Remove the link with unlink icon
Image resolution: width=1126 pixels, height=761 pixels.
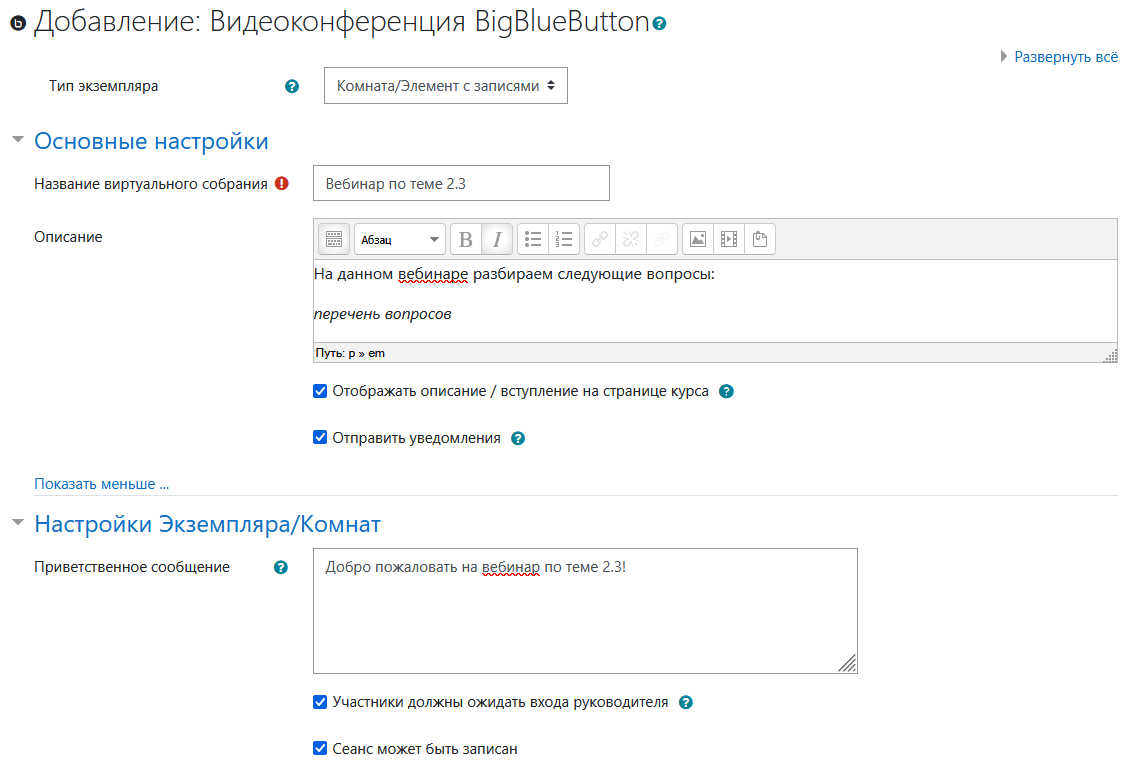point(631,239)
